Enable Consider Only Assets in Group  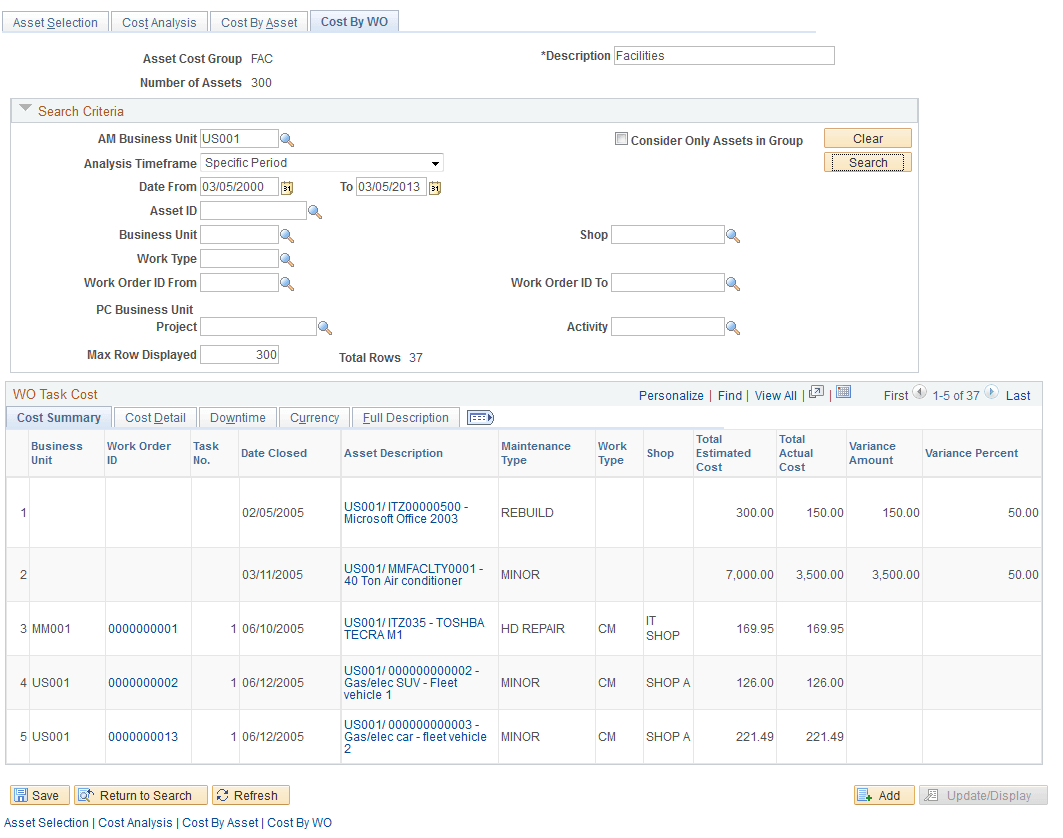point(621,140)
